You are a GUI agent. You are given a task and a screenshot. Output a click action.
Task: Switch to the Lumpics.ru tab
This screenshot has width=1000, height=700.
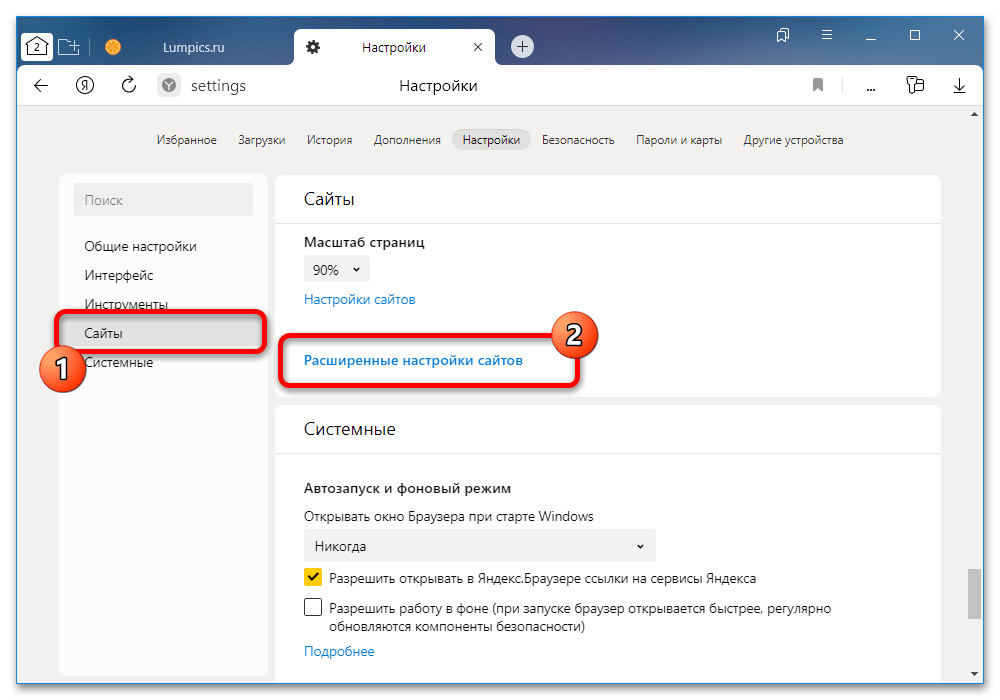click(x=193, y=47)
